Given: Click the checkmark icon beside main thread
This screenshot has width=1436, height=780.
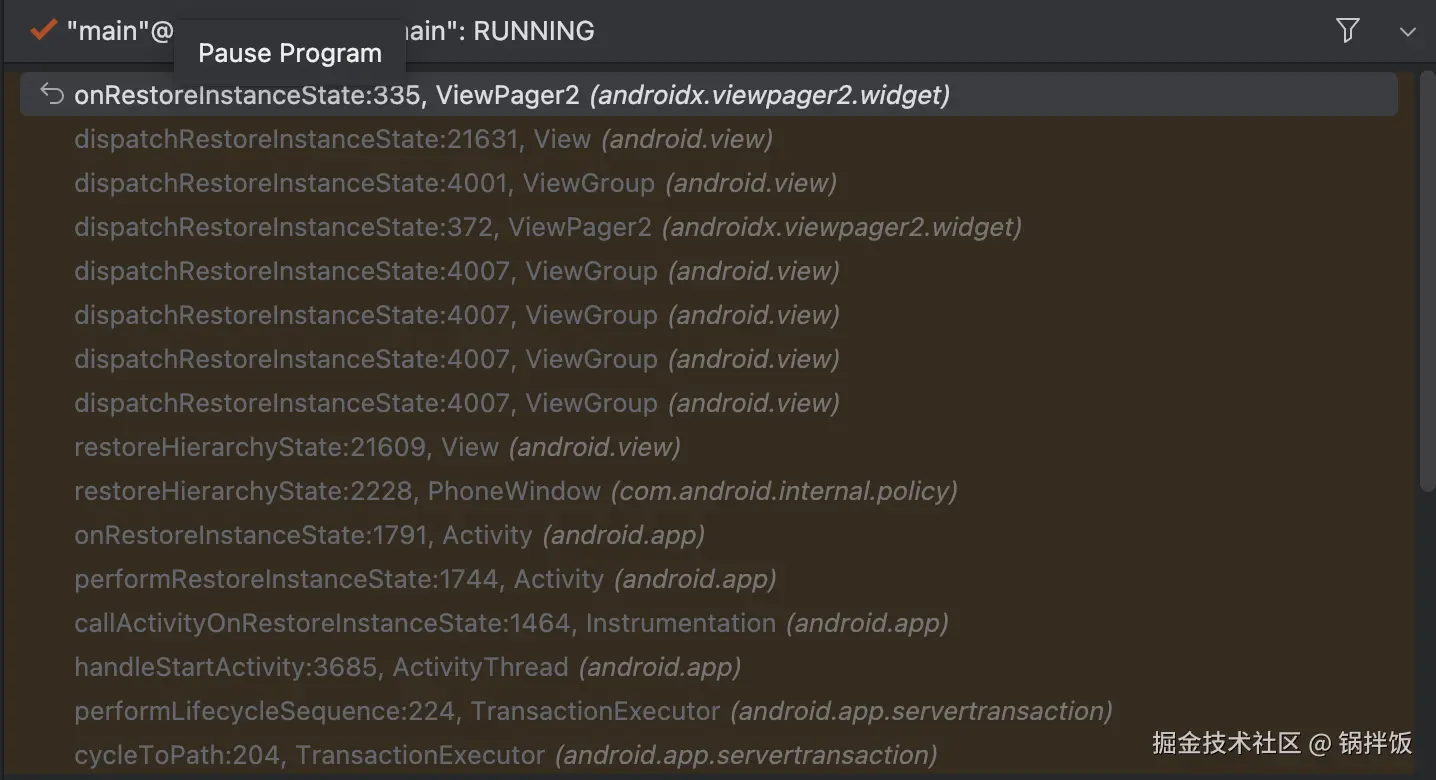Looking at the screenshot, I should pyautogui.click(x=43, y=30).
